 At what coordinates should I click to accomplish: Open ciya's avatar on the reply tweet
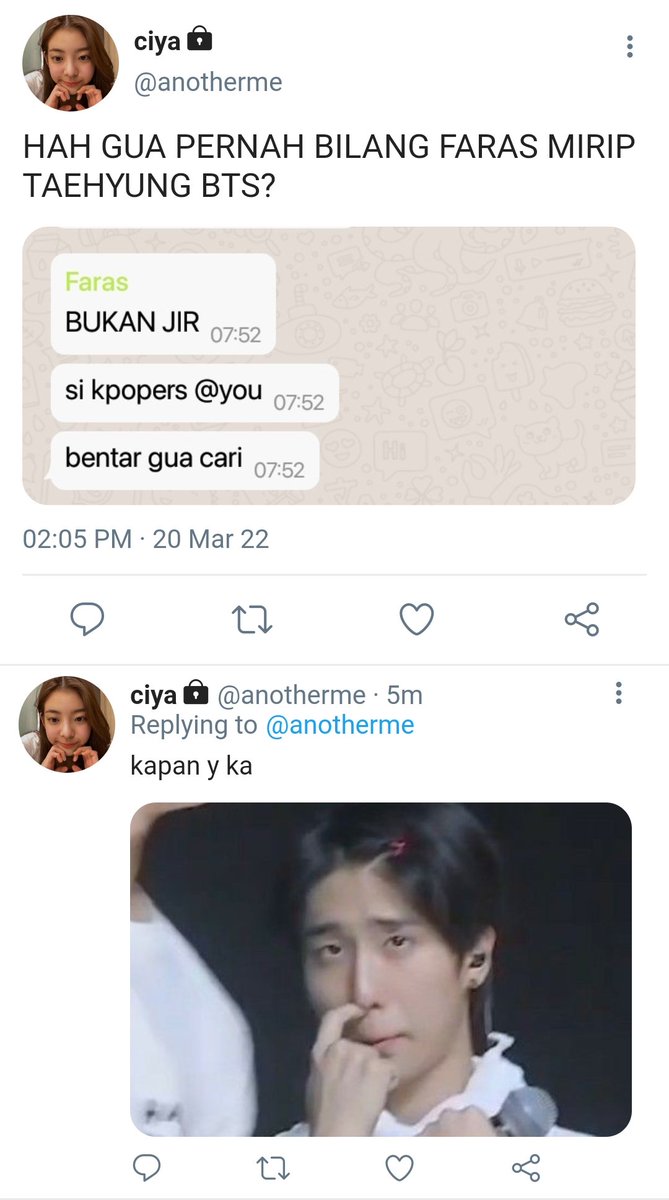(x=67, y=724)
